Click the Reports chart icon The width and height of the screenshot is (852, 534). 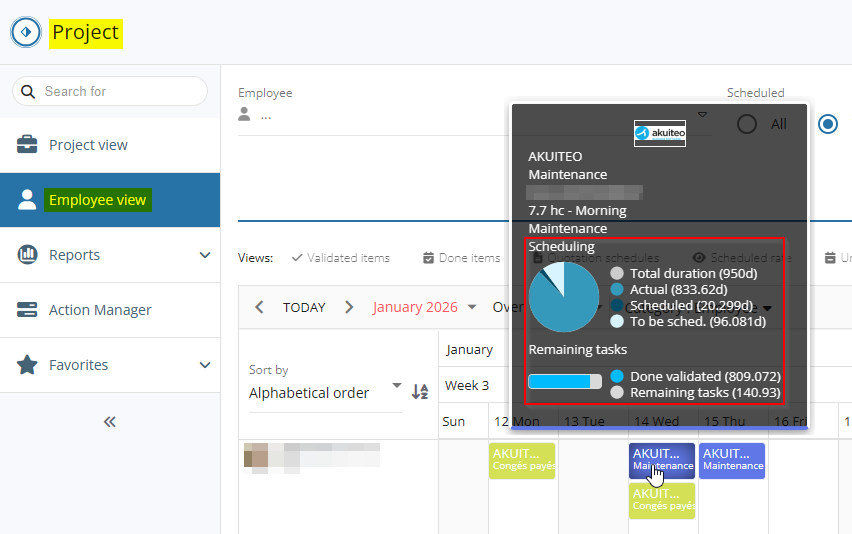27,255
